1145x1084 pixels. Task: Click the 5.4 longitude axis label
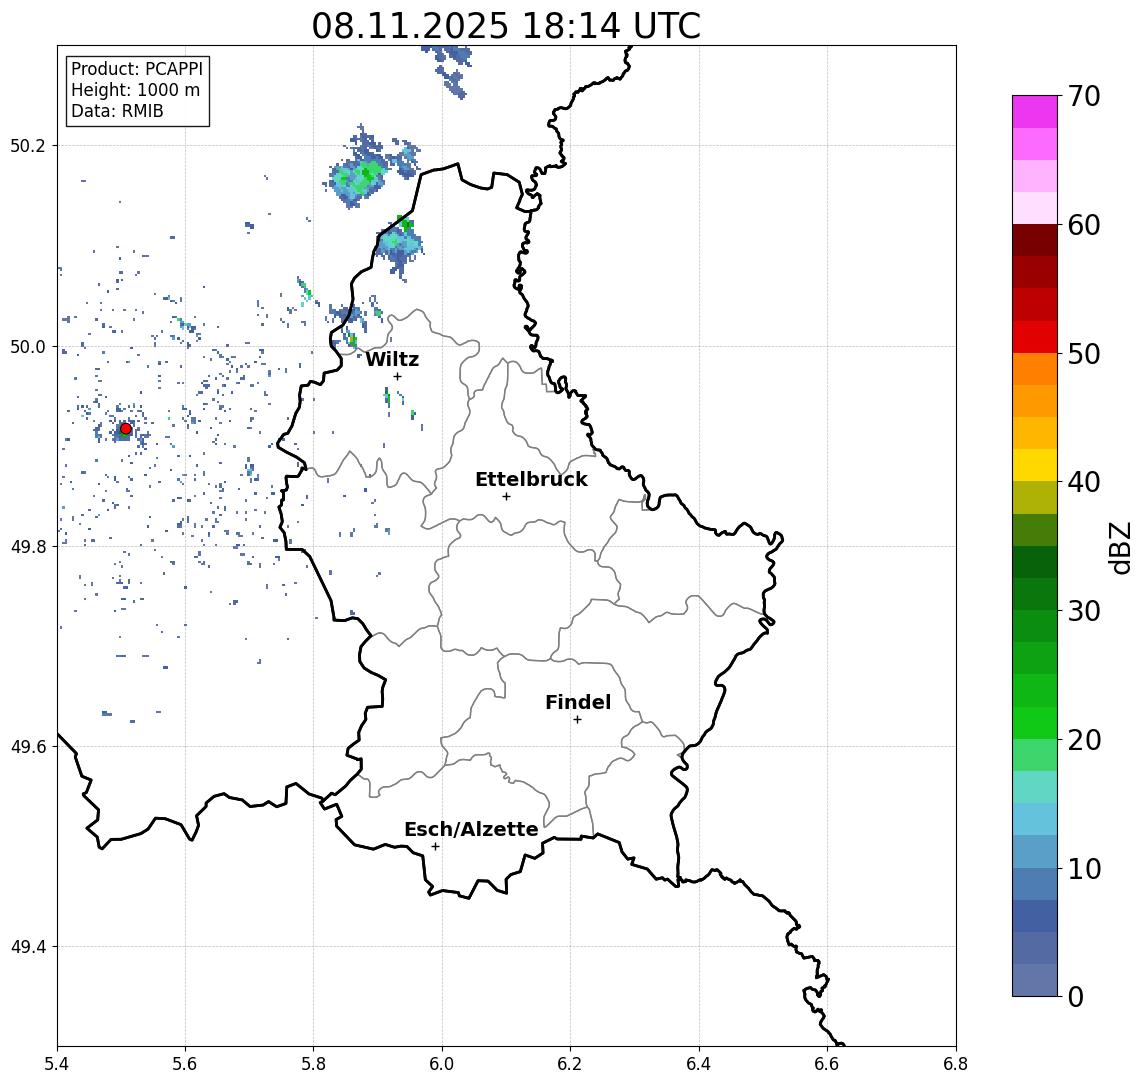click(57, 1064)
